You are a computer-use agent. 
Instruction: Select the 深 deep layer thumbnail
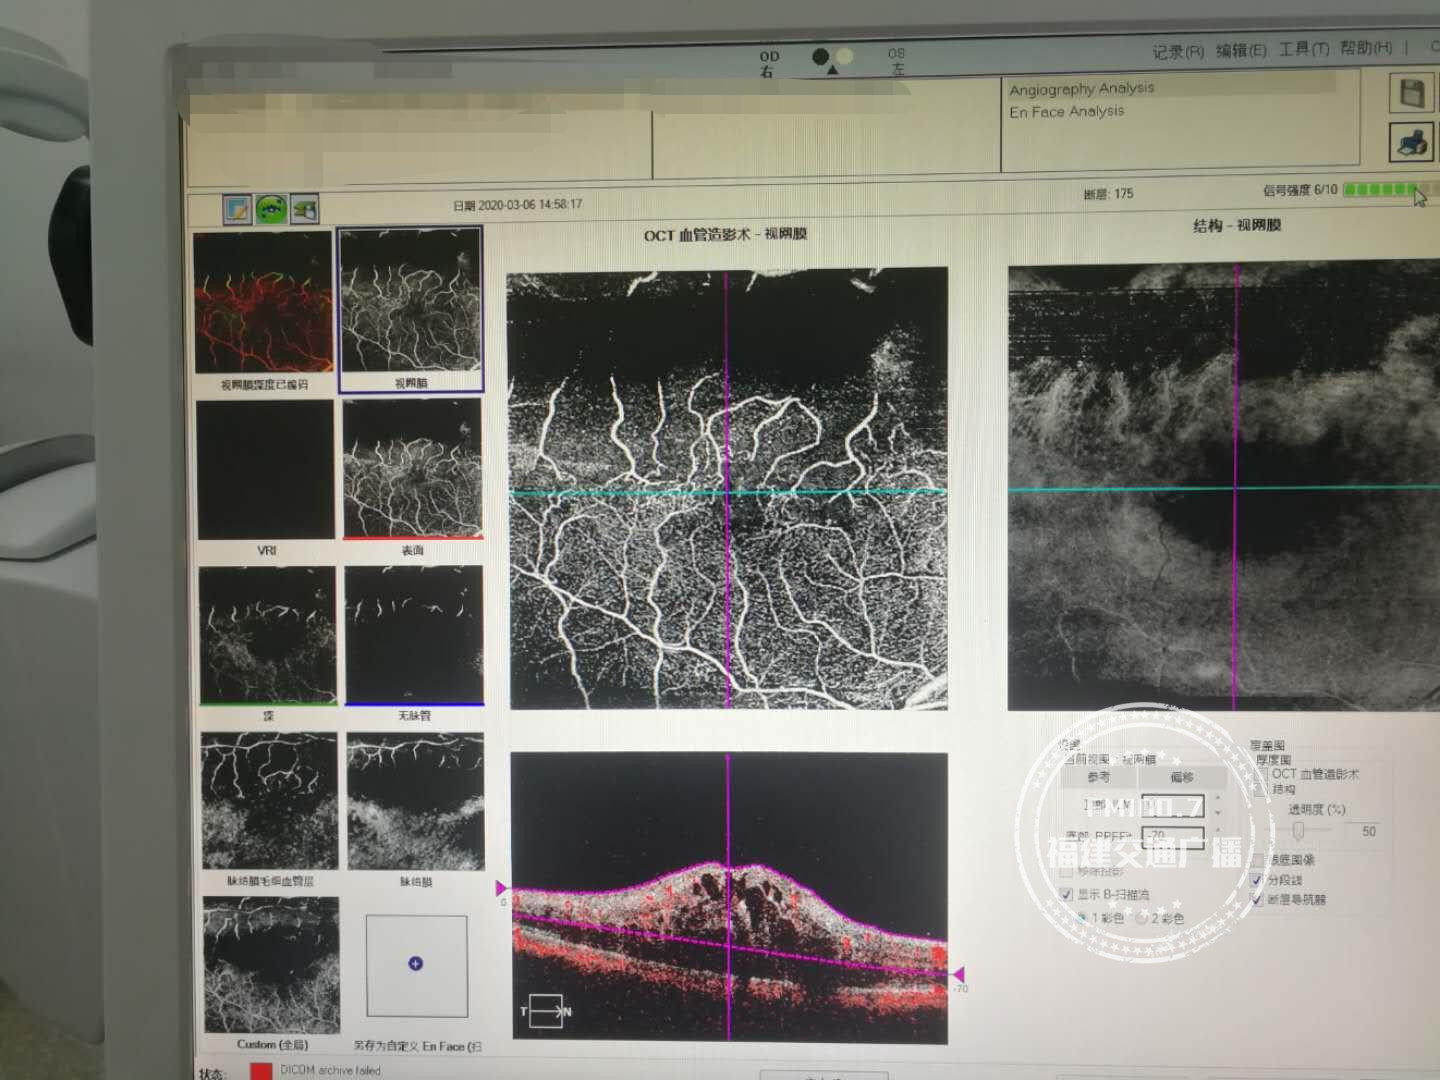pyautogui.click(x=268, y=636)
